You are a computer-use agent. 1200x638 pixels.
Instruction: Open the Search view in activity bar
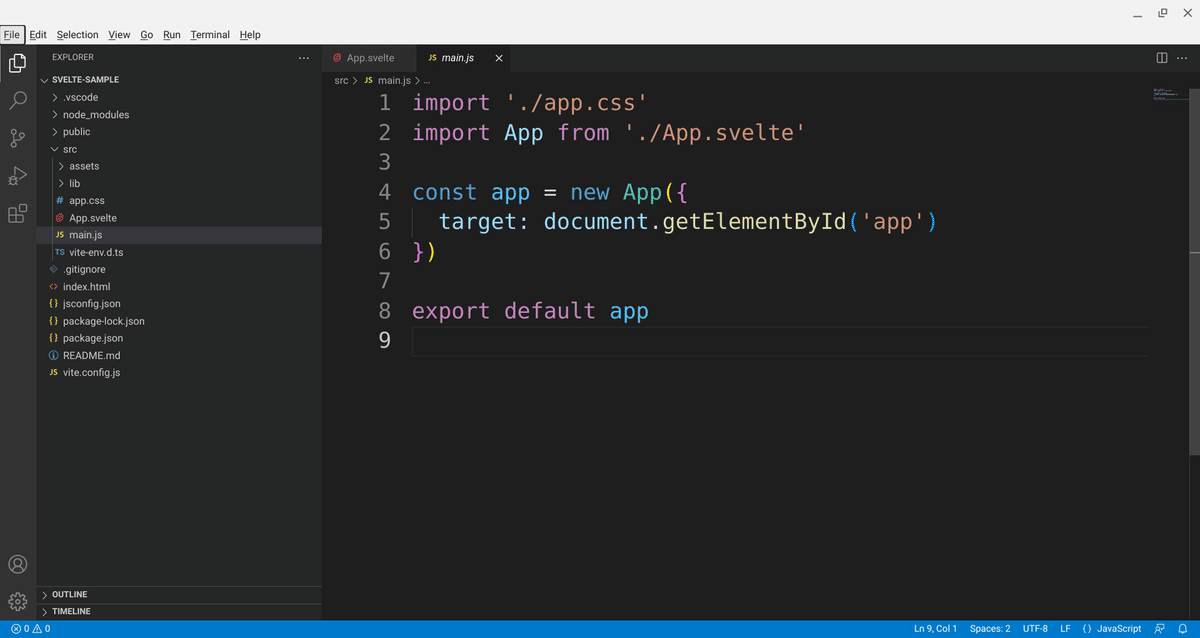18,101
